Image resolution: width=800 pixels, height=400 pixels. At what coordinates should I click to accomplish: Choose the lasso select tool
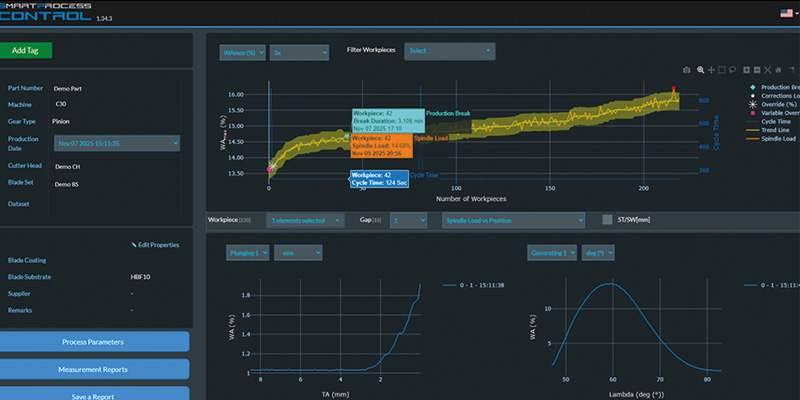(732, 69)
